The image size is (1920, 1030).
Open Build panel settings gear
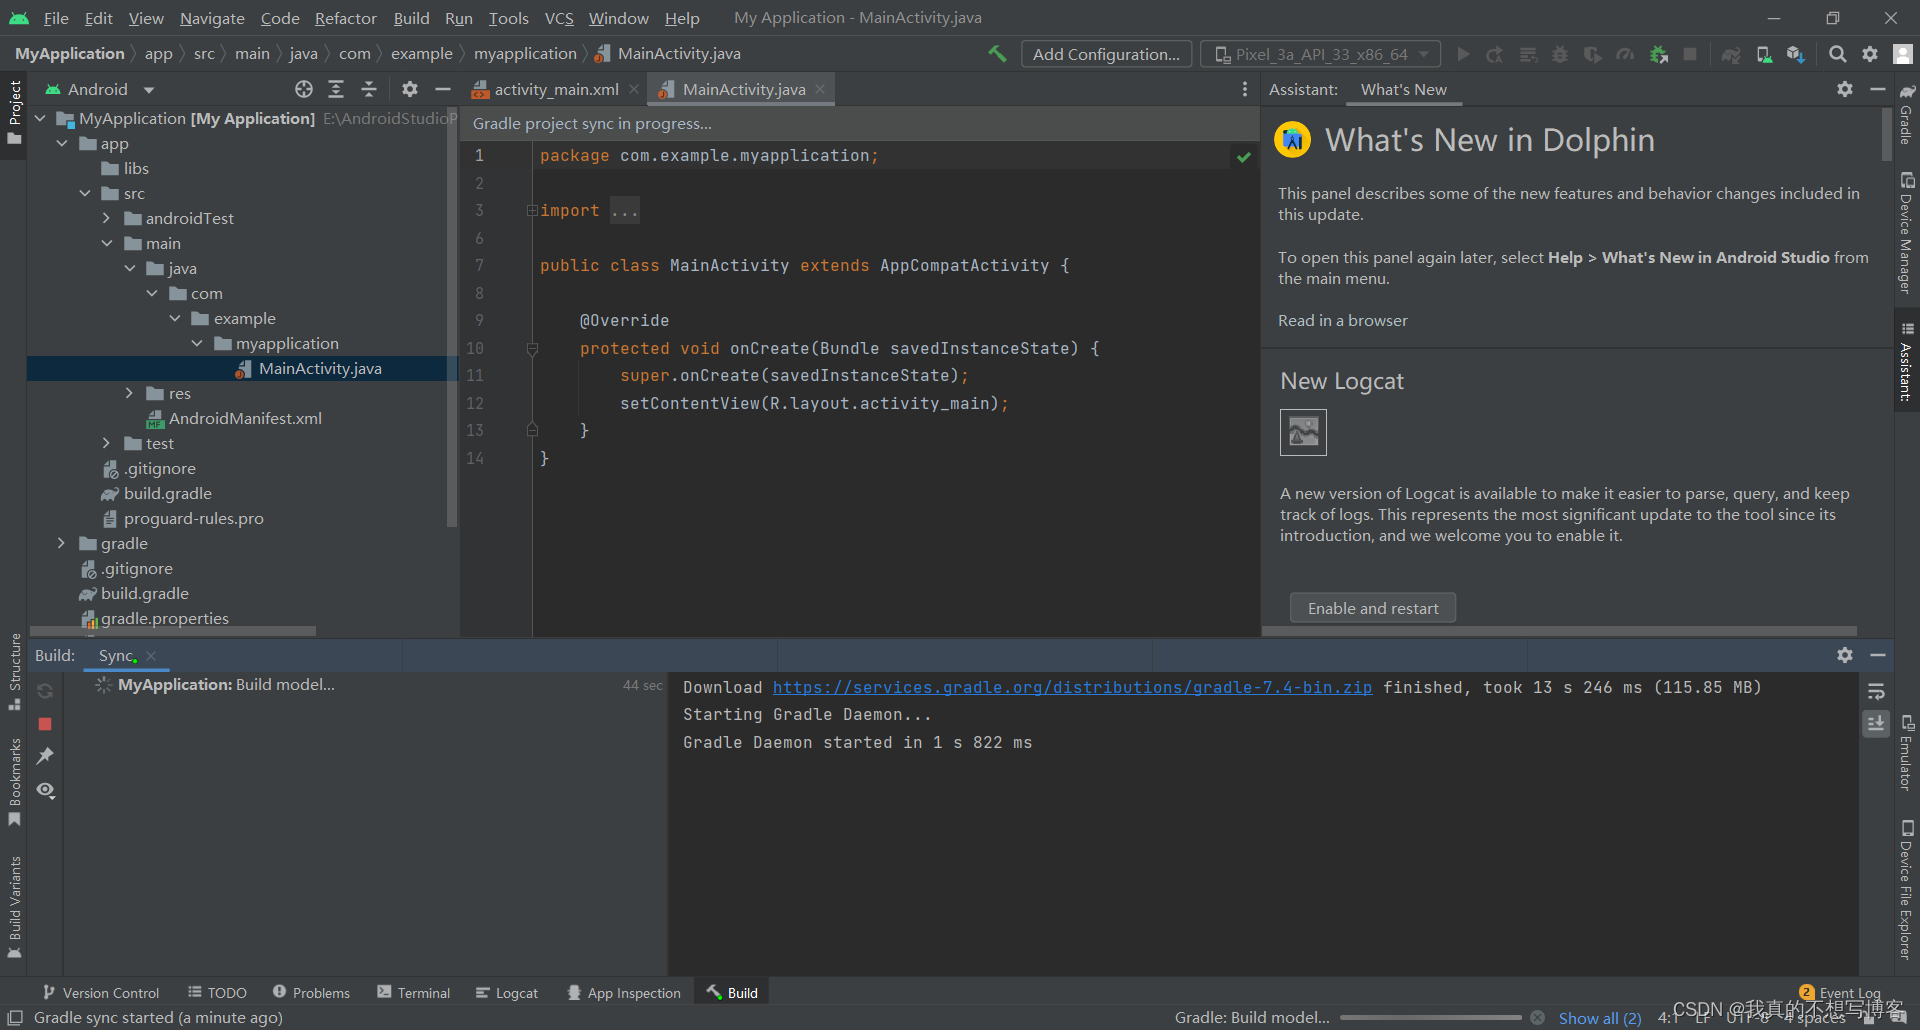pyautogui.click(x=1845, y=654)
